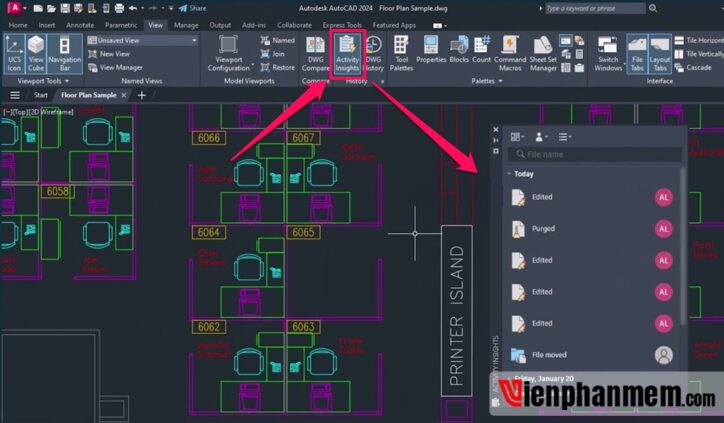Open the Unsaved View dropdown
724x423 pixels.
(143, 40)
